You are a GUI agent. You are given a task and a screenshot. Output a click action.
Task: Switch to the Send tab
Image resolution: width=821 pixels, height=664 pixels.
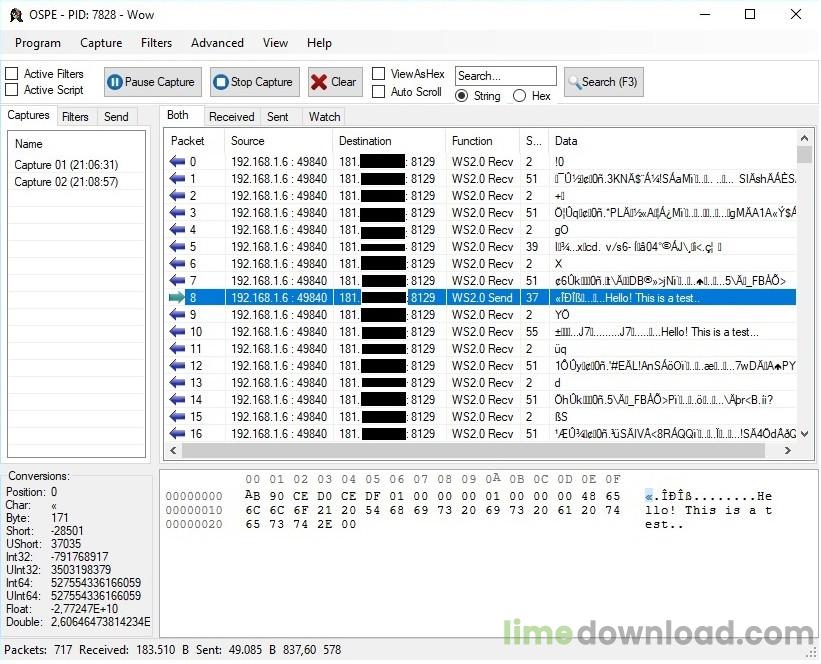click(x=116, y=117)
